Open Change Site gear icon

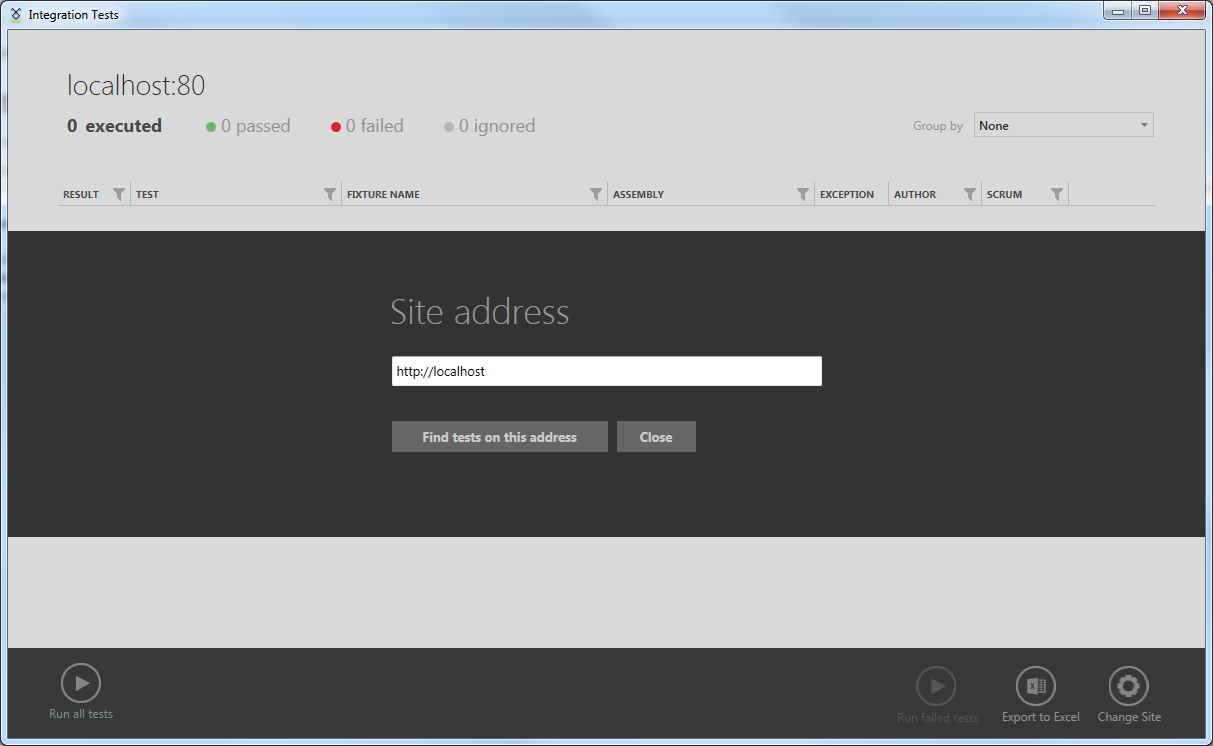[x=1128, y=686]
